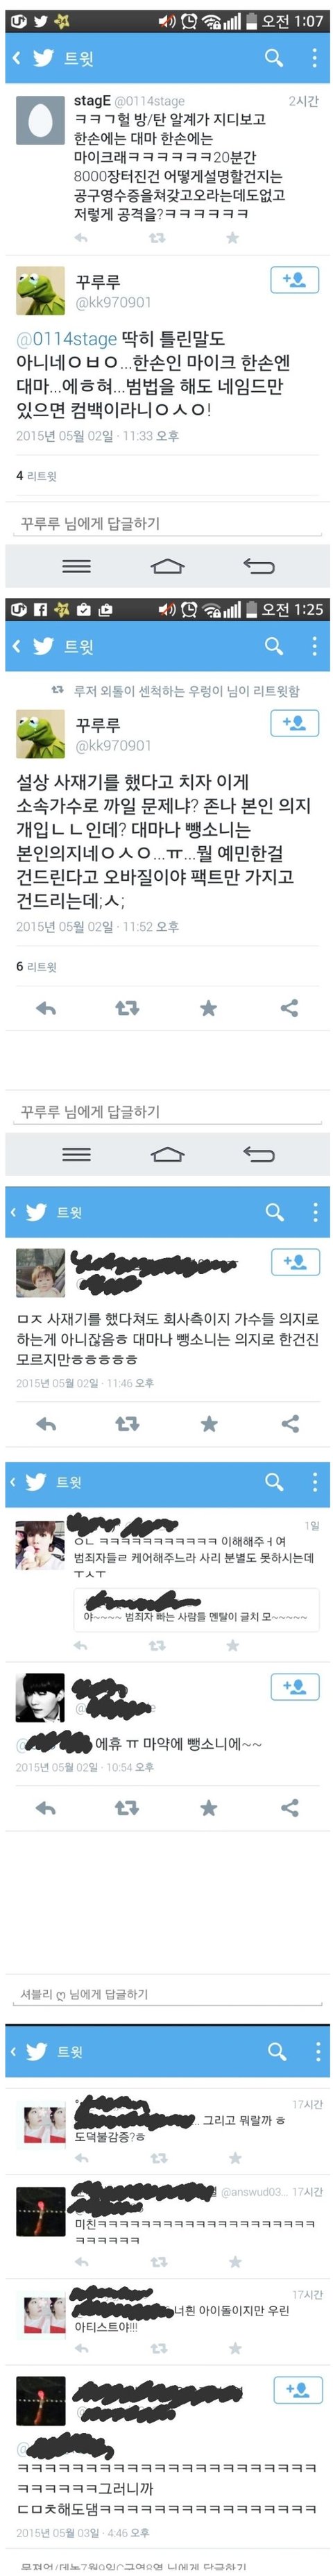View the 6 리트윗 retweeters
Image resolution: width=333 pixels, height=2576 pixels.
[x=36, y=967]
